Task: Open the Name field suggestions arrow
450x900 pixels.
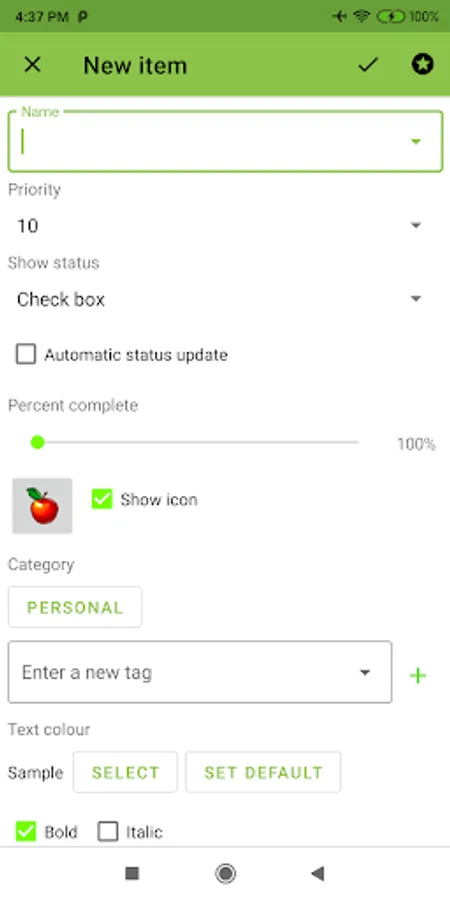Action: (x=416, y=141)
